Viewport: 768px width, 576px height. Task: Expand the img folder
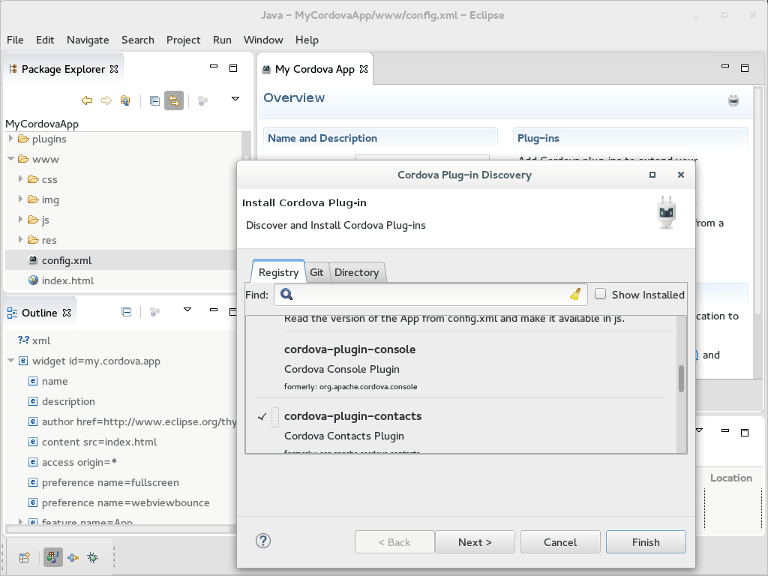click(x=21, y=199)
